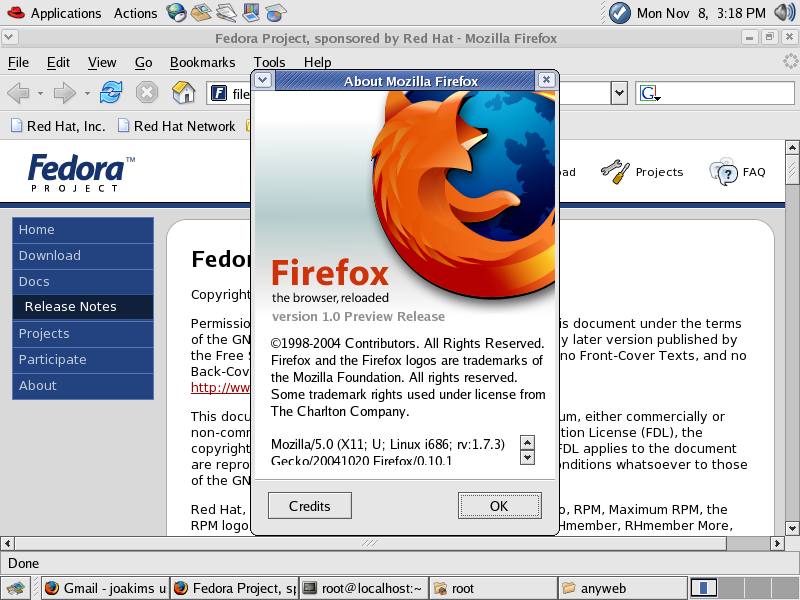Open the About dialog window menu arrow
This screenshot has width=800, height=600.
[262, 80]
